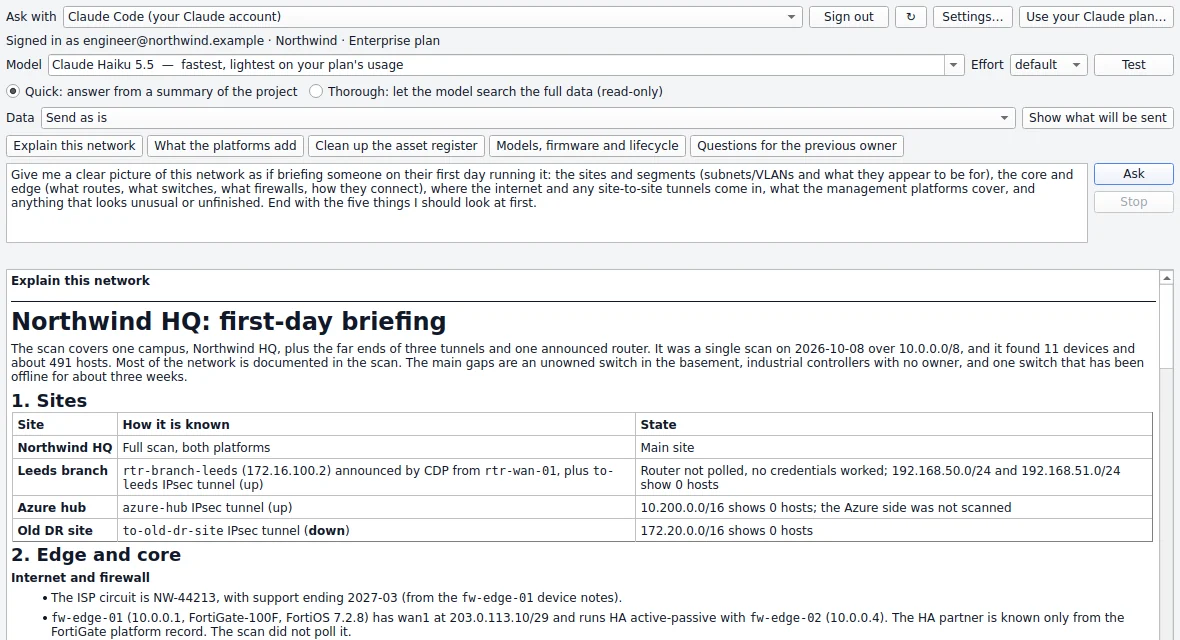
Task: Click the 'Signed in as engineer@northwind.example' line
Action: (223, 41)
